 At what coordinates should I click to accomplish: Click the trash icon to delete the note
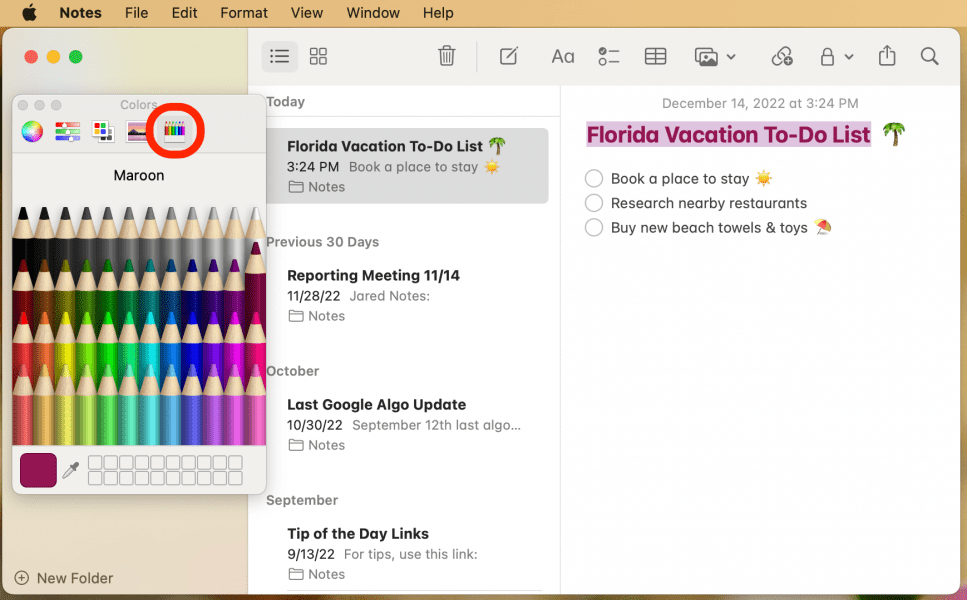coord(447,57)
